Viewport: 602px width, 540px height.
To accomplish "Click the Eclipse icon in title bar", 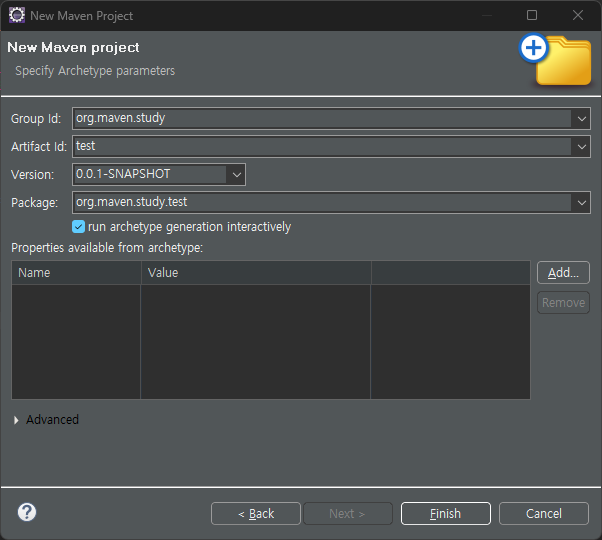I will click(x=17, y=15).
